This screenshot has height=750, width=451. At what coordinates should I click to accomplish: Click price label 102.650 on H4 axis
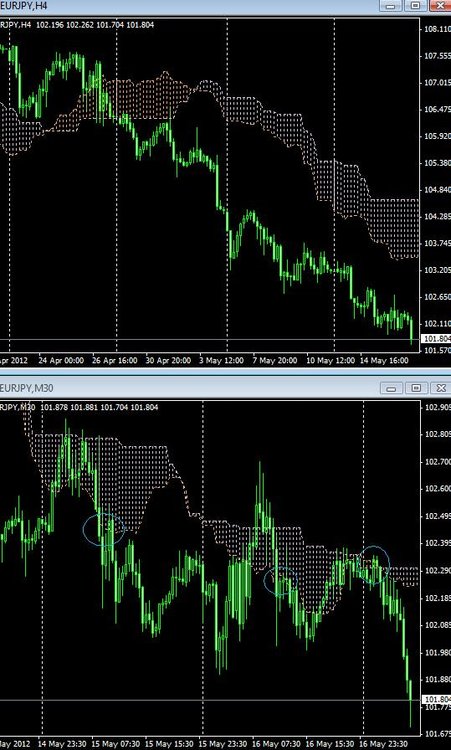tap(437, 297)
